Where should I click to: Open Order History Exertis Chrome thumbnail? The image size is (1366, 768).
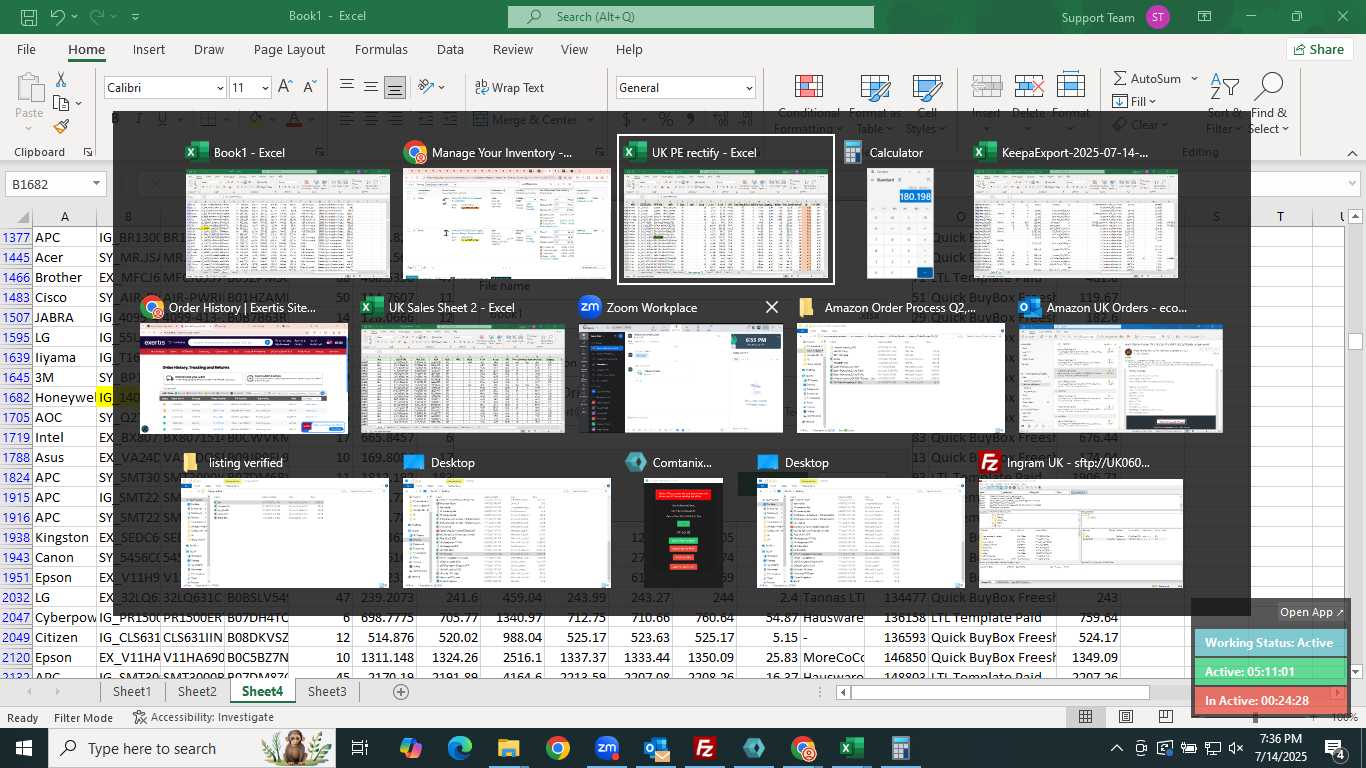244,378
